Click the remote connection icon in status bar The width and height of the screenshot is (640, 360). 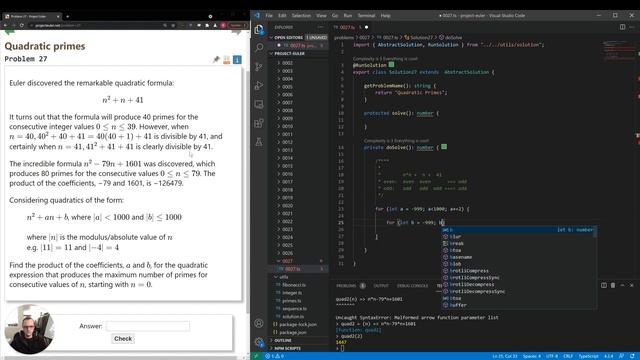click(x=256, y=356)
